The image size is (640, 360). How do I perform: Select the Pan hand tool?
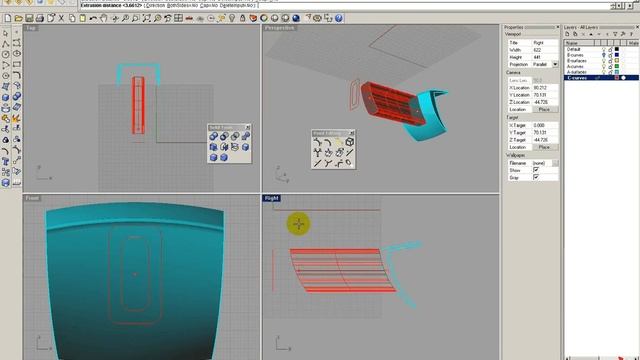click(104, 18)
